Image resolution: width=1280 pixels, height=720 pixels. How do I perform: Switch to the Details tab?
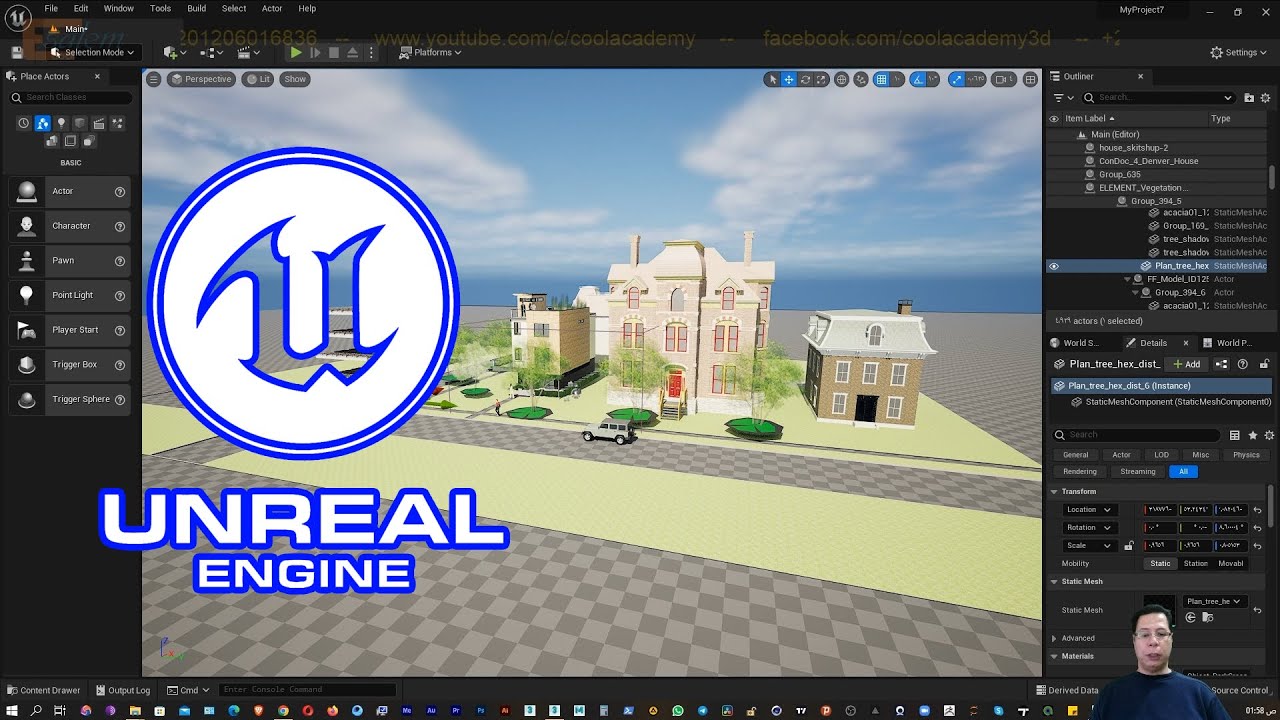1153,343
